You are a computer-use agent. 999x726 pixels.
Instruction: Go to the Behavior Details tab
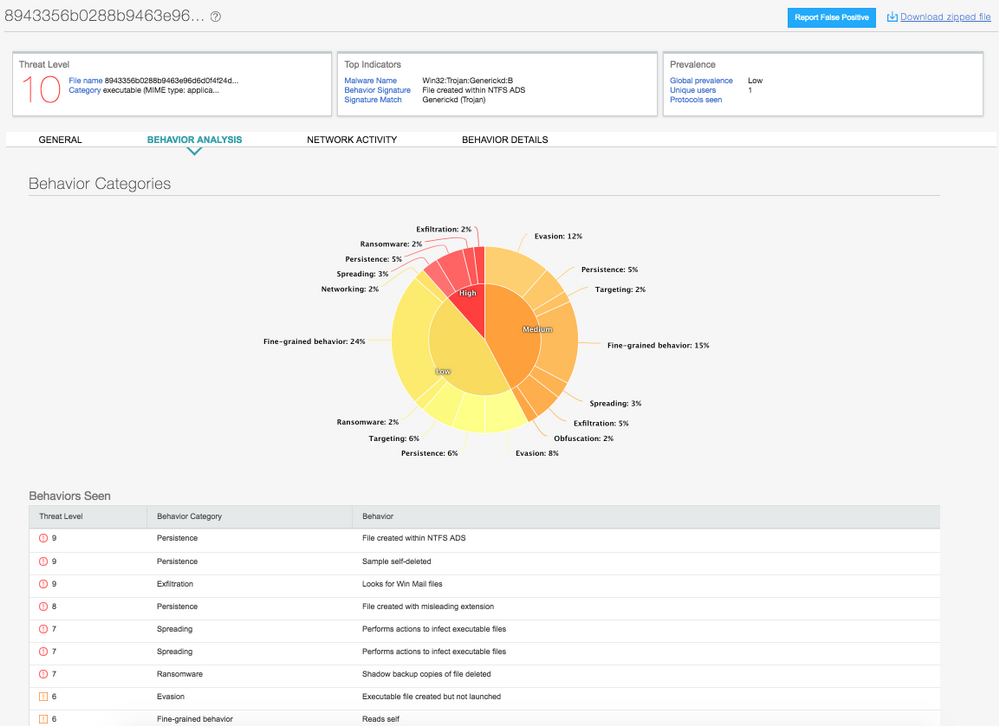[x=504, y=140]
